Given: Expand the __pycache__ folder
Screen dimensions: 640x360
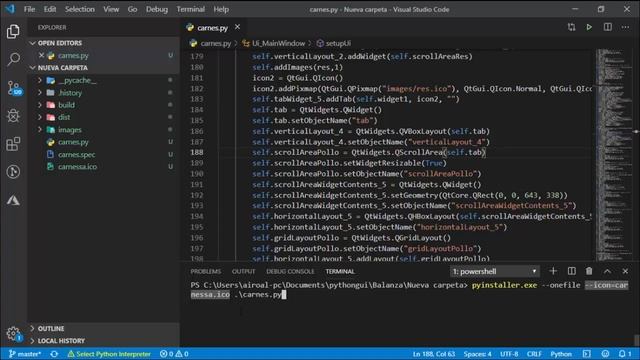Looking at the screenshot, I should coord(40,80).
